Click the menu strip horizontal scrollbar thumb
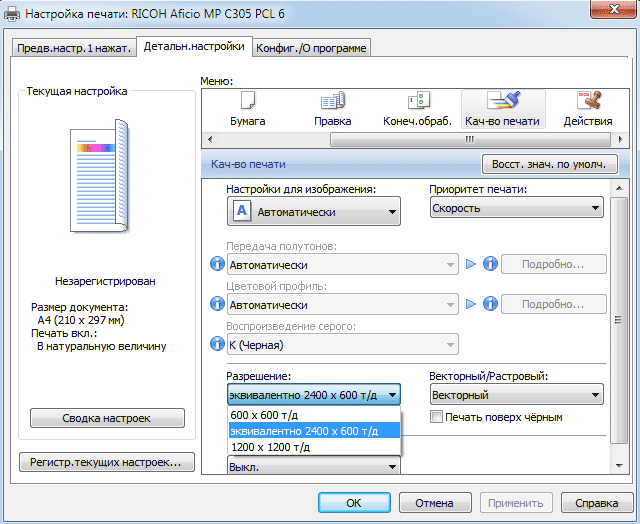 tap(470, 140)
